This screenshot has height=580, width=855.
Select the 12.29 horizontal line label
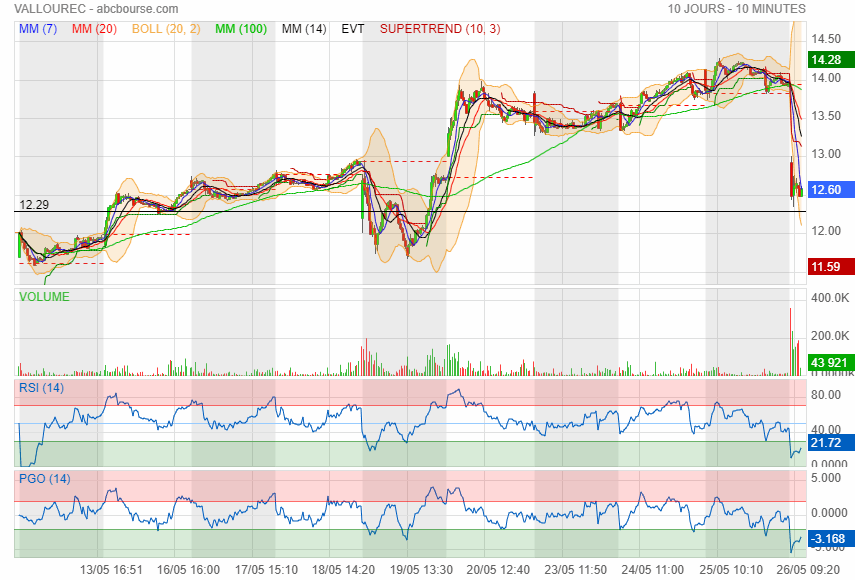tap(34, 205)
